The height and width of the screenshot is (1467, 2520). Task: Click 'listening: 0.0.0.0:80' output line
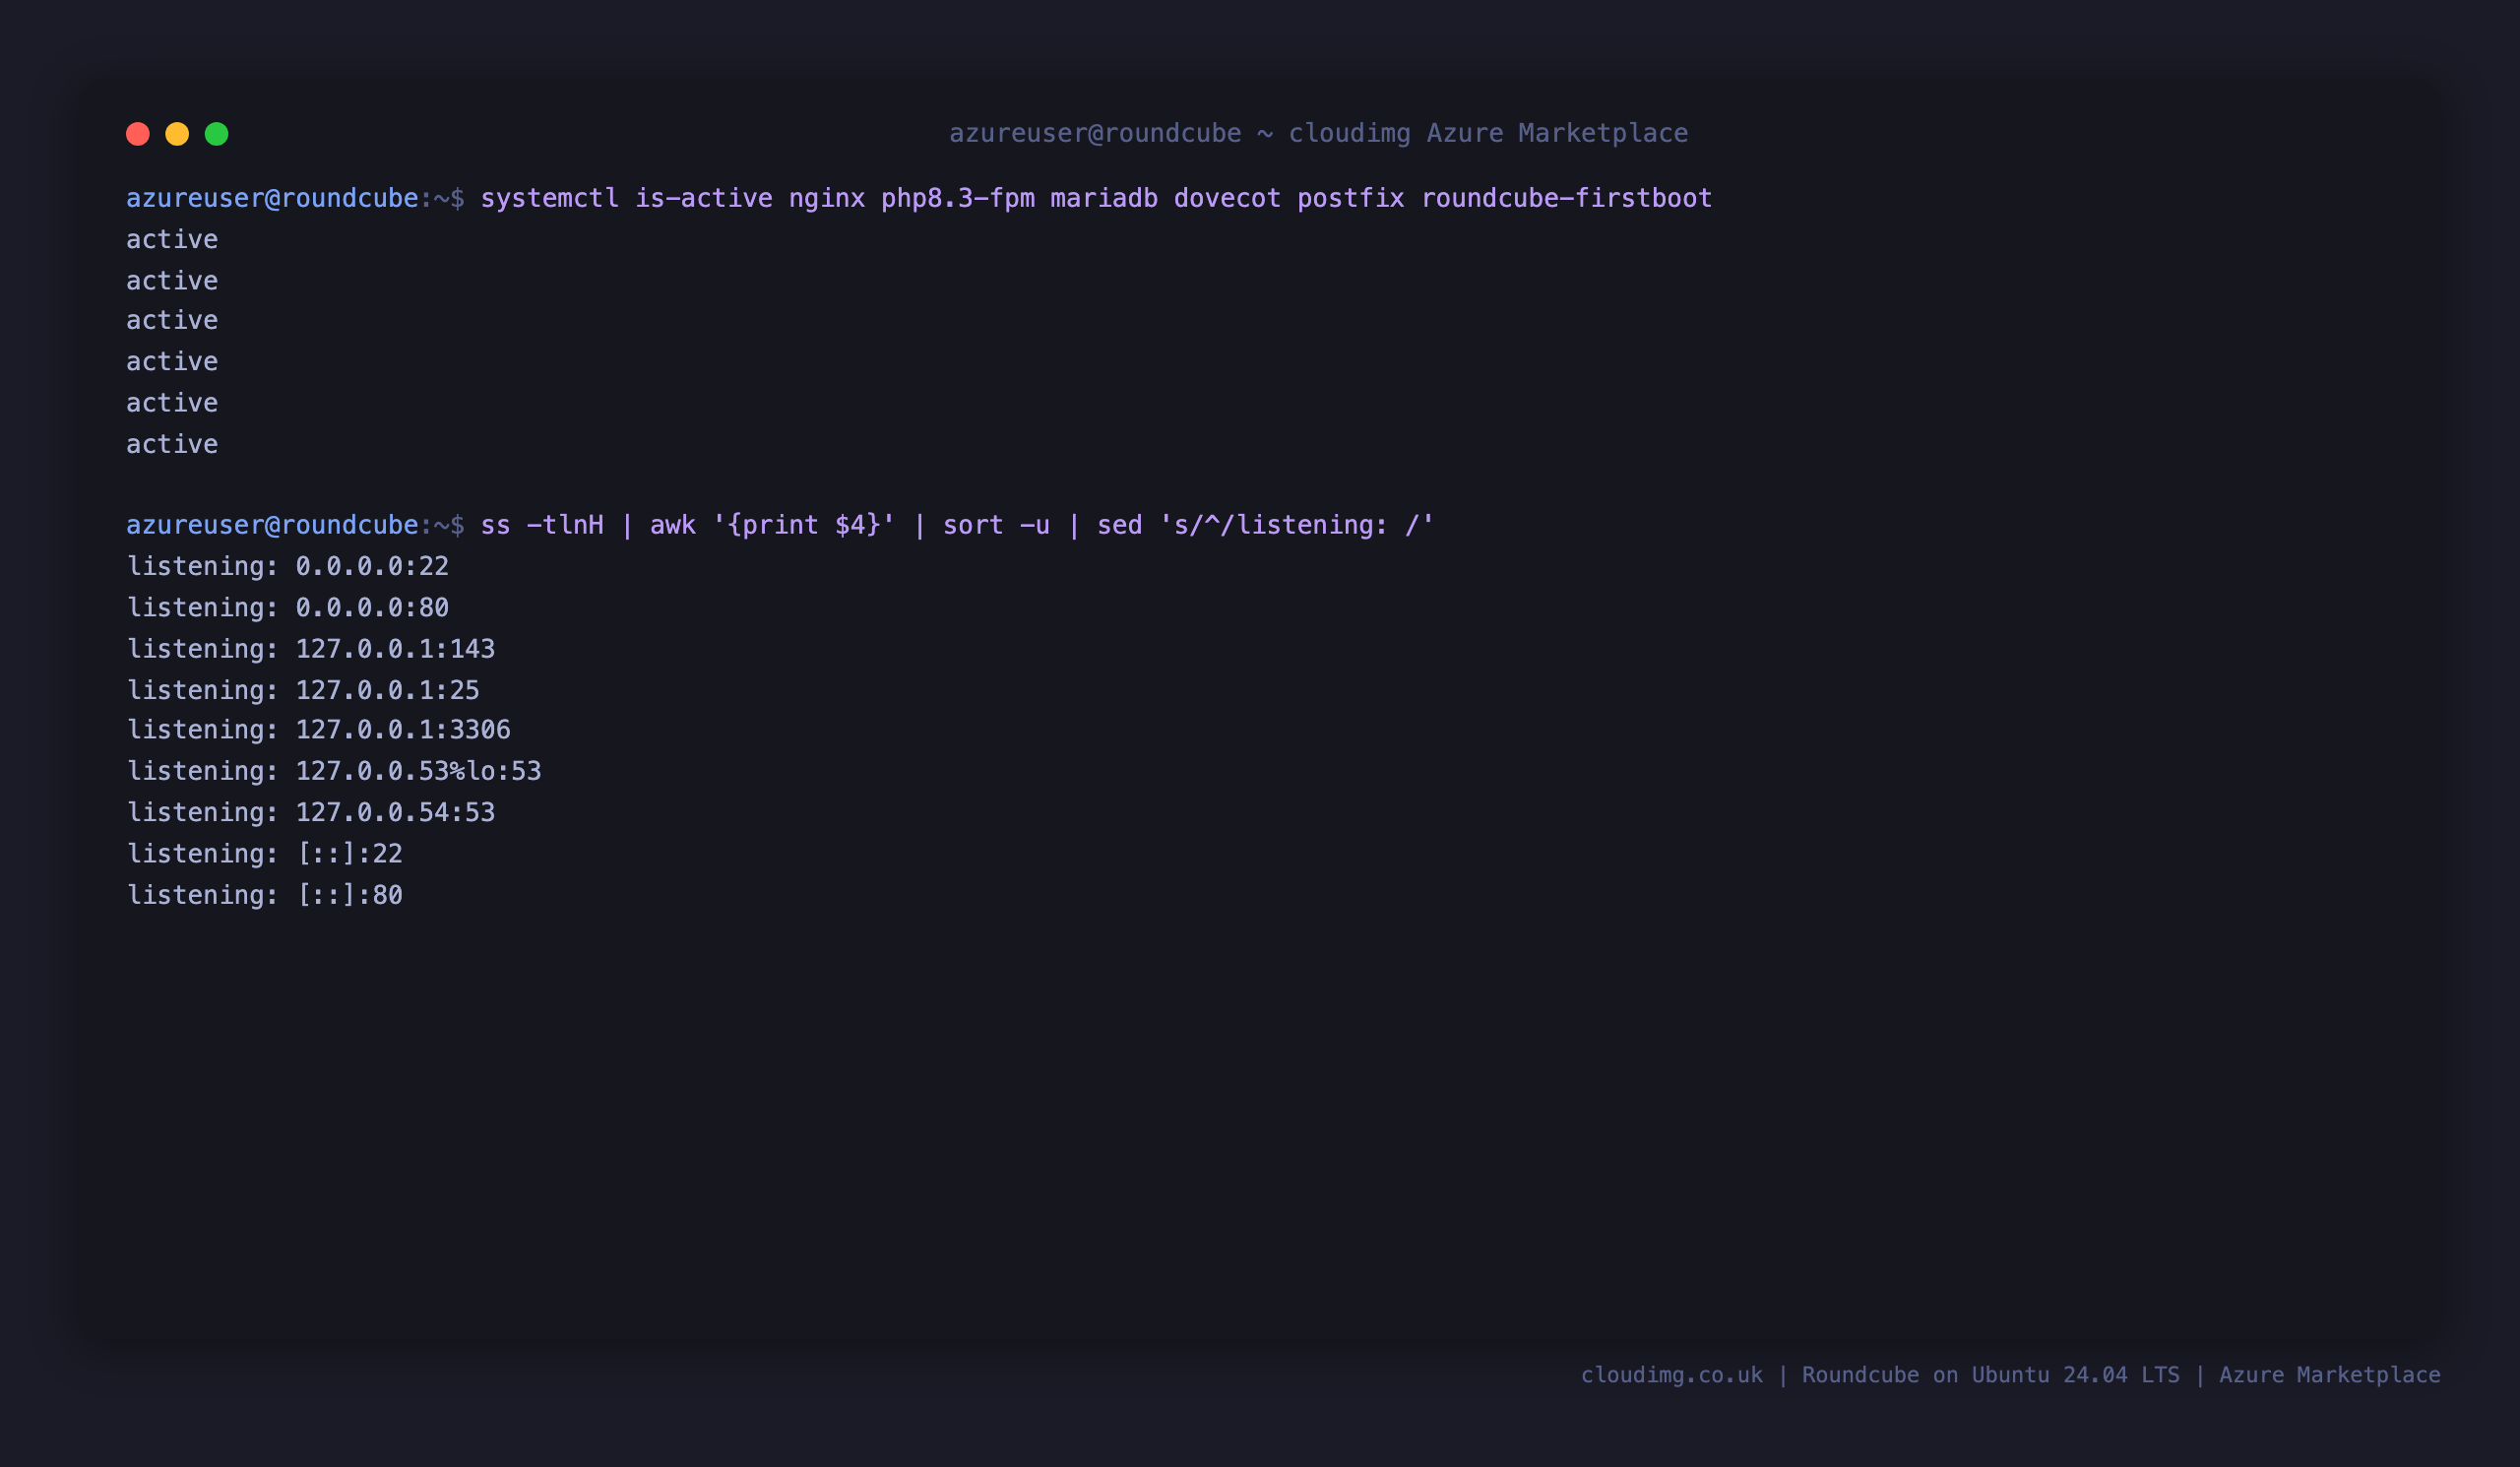tap(288, 607)
